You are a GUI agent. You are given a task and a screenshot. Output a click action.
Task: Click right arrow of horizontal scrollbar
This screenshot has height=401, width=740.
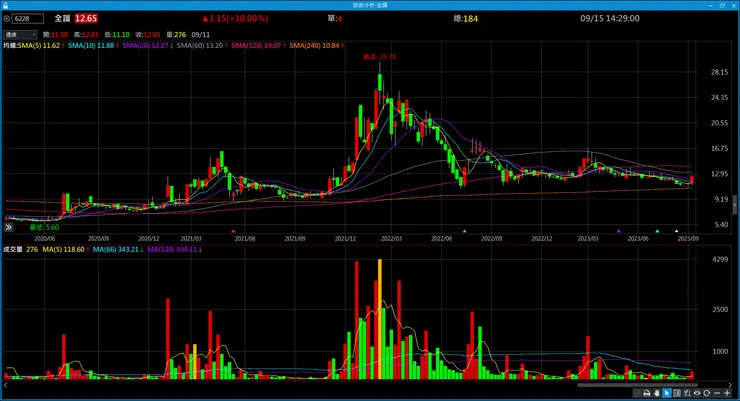(730, 385)
